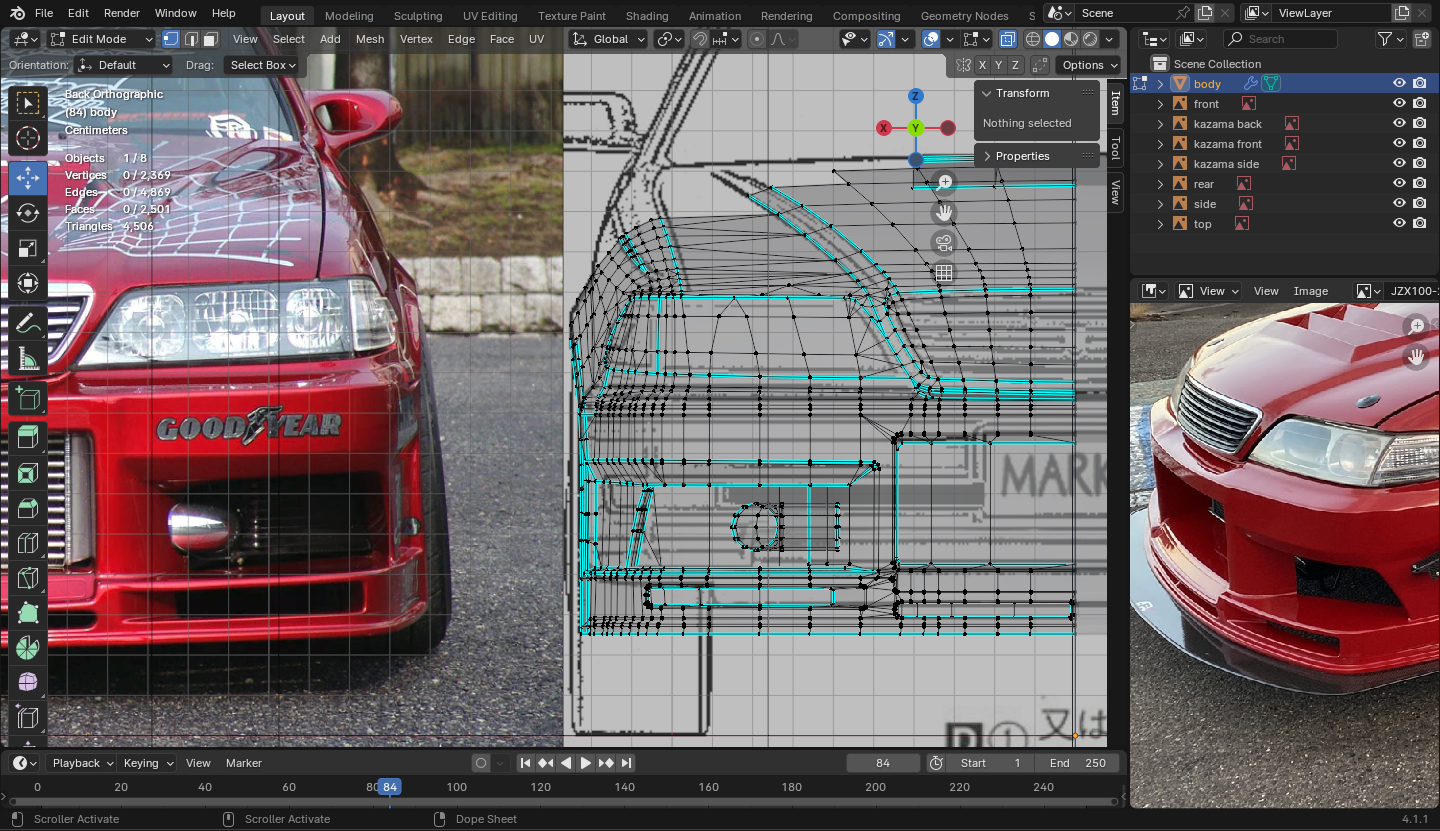The image size is (1440, 831).
Task: Choose the Move tool
Action: [28, 178]
